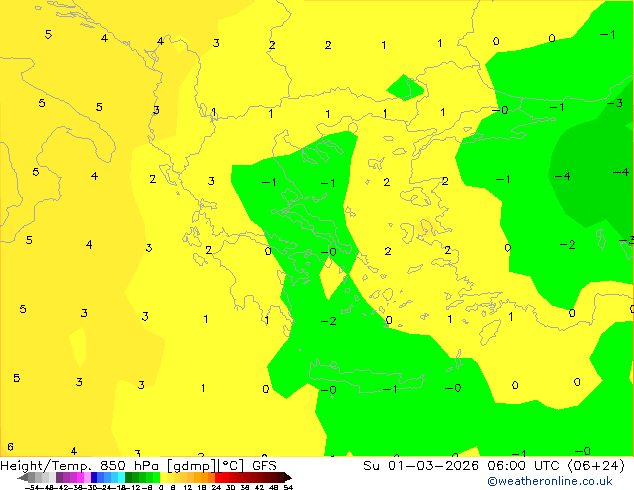Image resolution: width=634 pixels, height=490 pixels.
Task: Click the left arrow end of the color scale
Action: [23, 477]
